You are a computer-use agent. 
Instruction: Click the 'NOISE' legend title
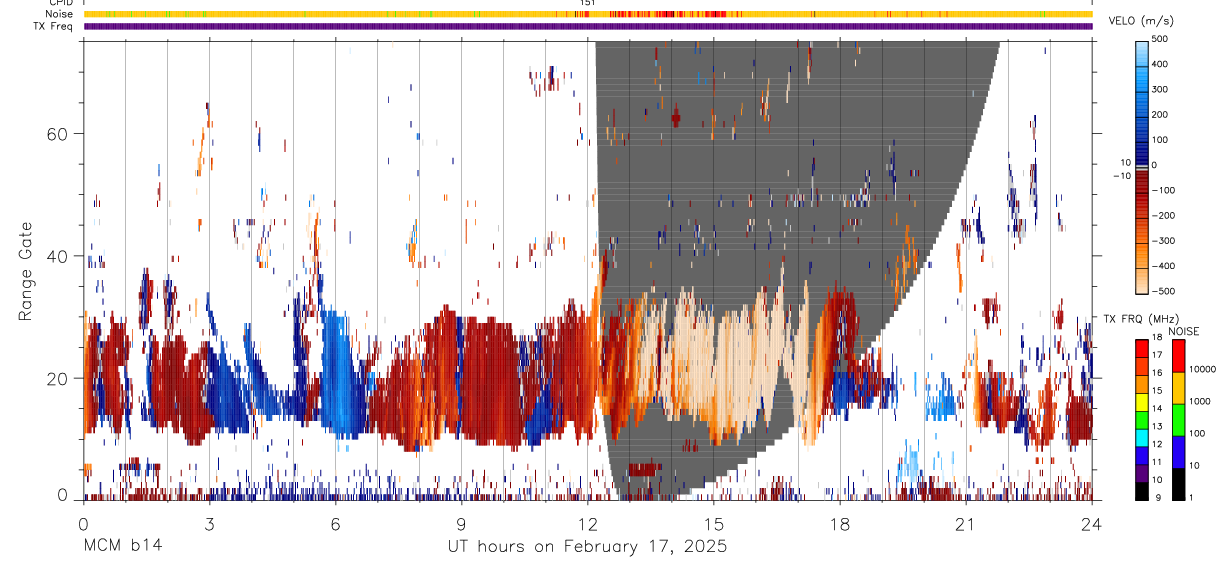point(1183,331)
